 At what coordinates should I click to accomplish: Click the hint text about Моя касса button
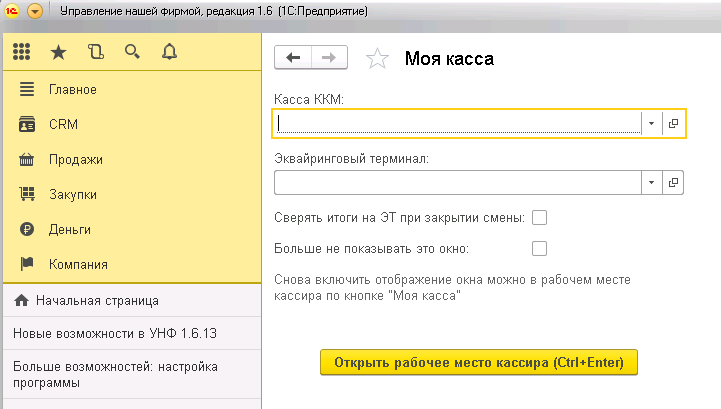tap(452, 288)
